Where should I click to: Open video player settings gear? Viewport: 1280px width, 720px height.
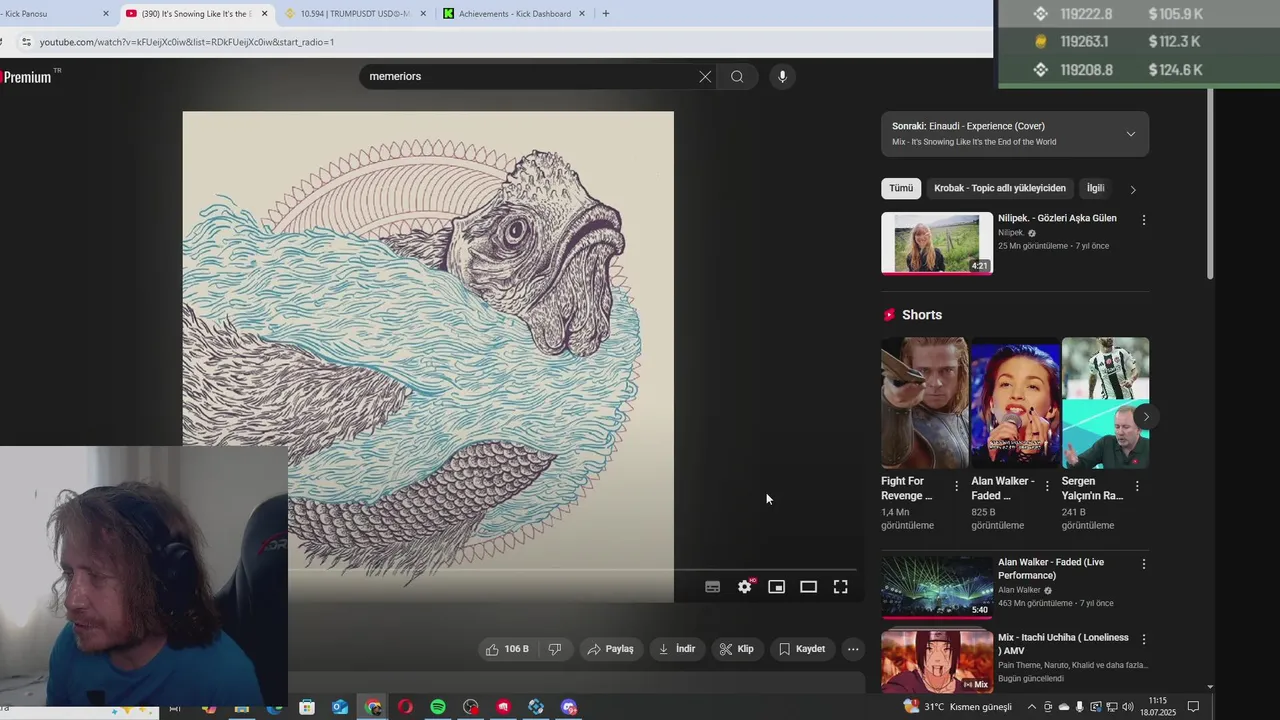click(x=744, y=587)
